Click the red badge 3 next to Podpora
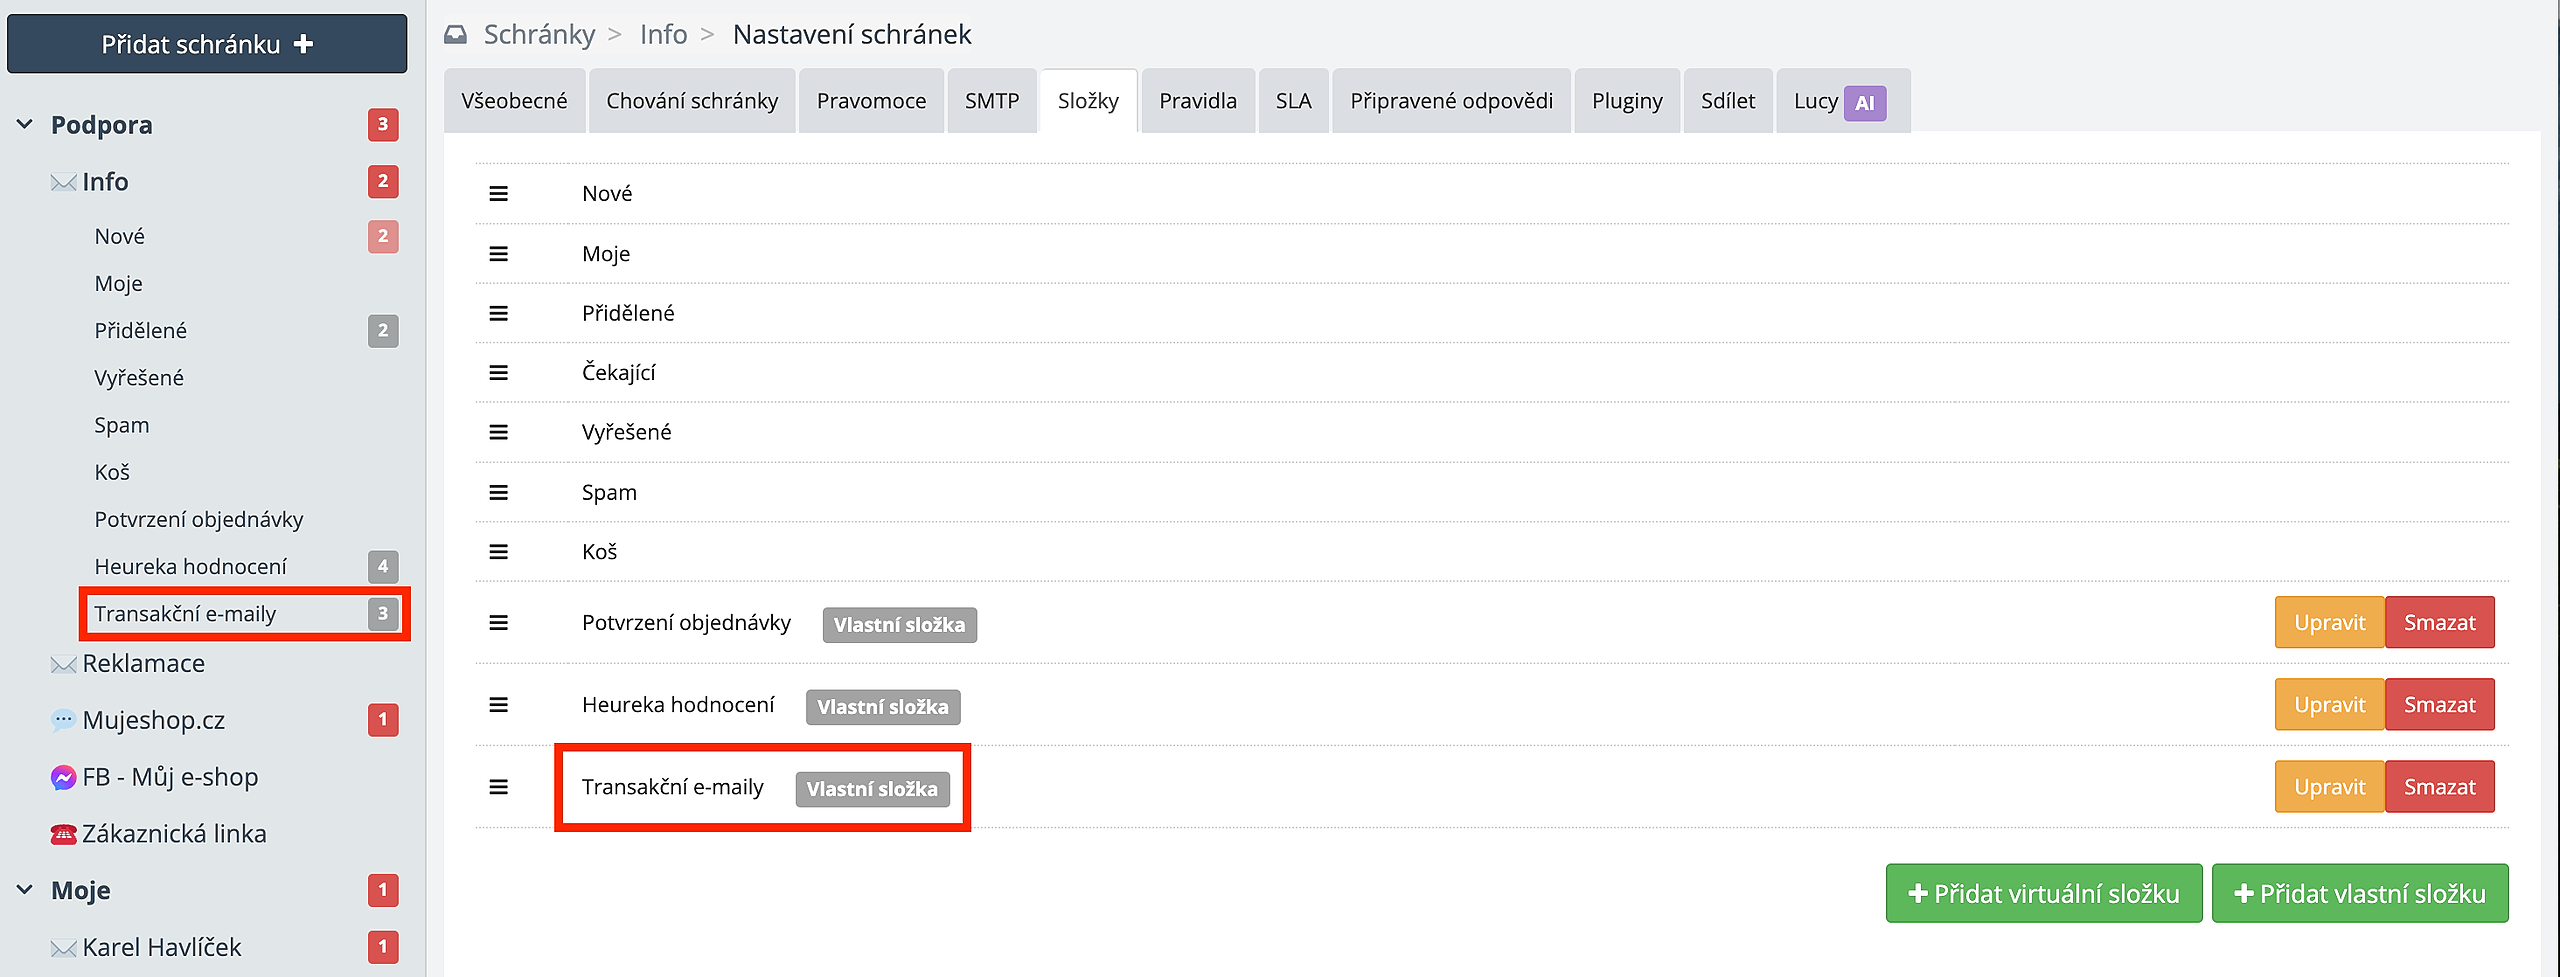The image size is (2560, 977). point(383,125)
